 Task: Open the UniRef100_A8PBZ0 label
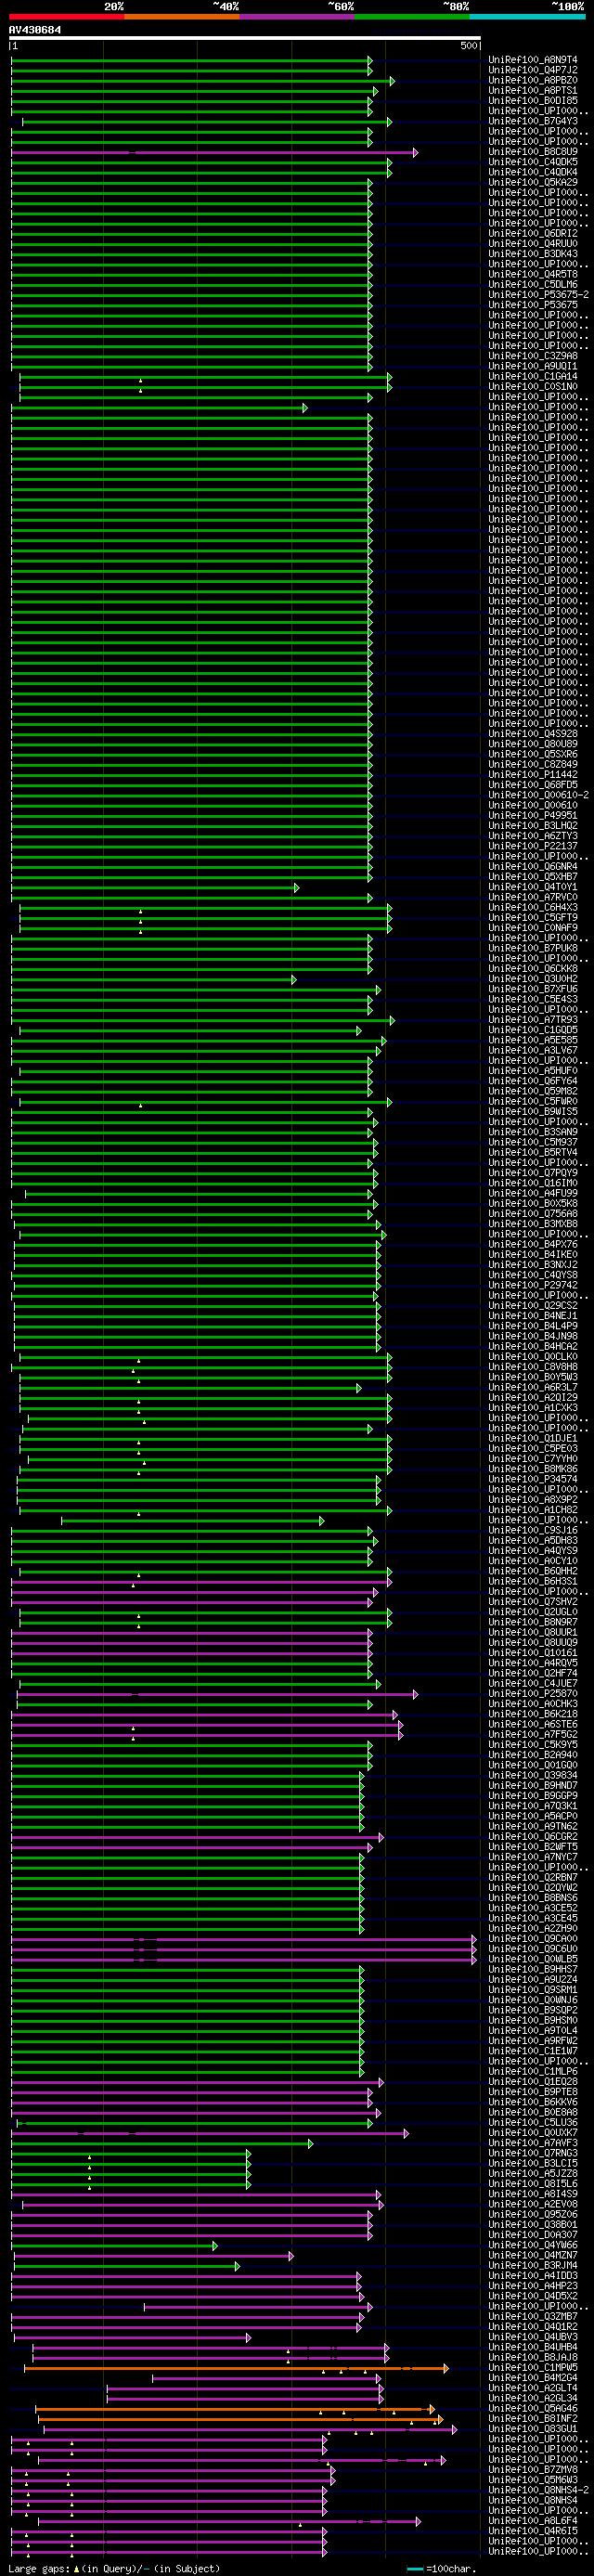(533, 80)
